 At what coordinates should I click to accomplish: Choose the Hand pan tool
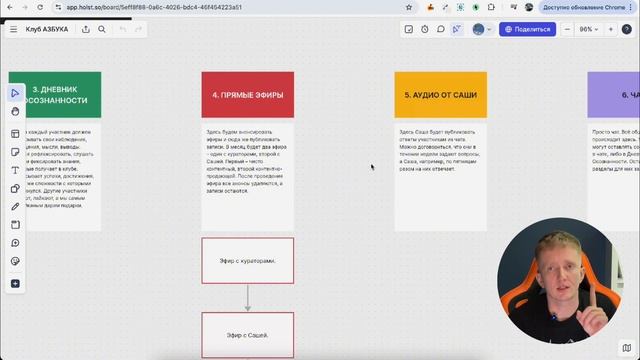coord(15,111)
